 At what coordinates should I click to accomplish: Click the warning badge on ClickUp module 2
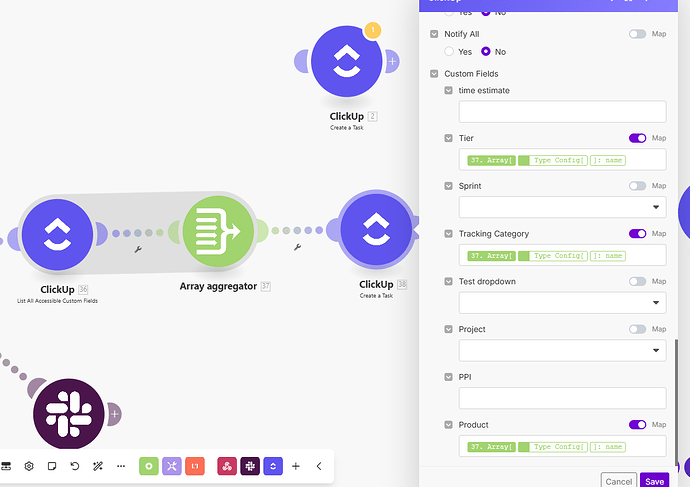point(373,30)
